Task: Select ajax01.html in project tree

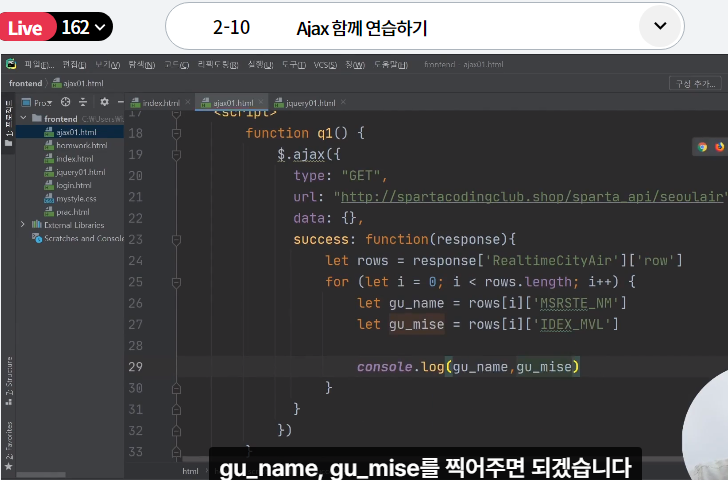Action: 70,132
